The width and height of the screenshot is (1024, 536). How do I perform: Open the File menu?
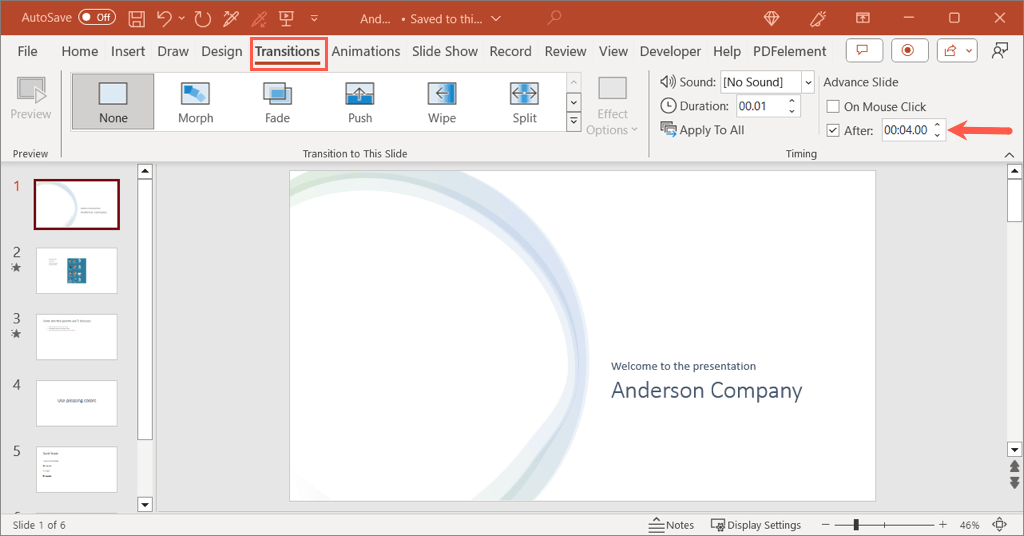pyautogui.click(x=27, y=51)
